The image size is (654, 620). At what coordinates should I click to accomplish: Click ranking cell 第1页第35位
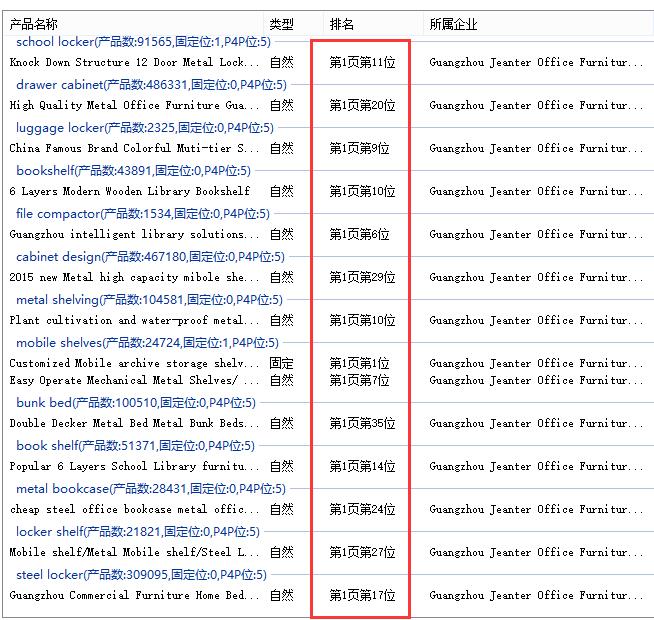[x=362, y=423]
